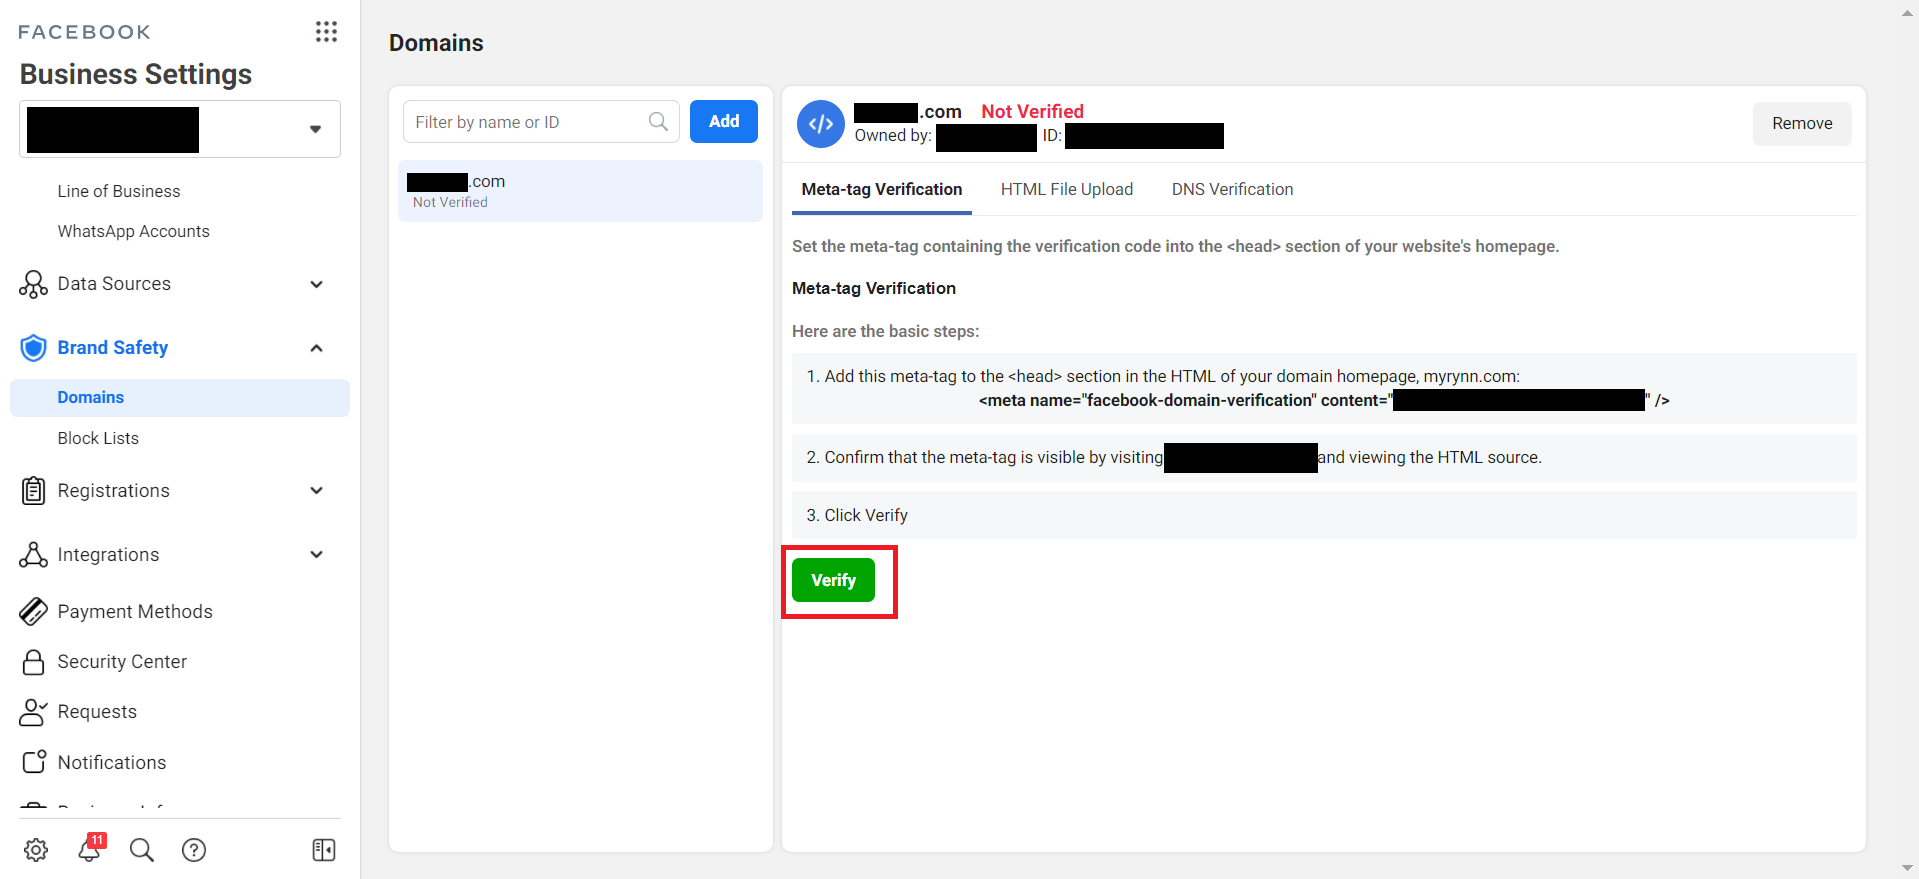This screenshot has height=879, width=1919.
Task: Open Block Lists page
Action: (98, 438)
